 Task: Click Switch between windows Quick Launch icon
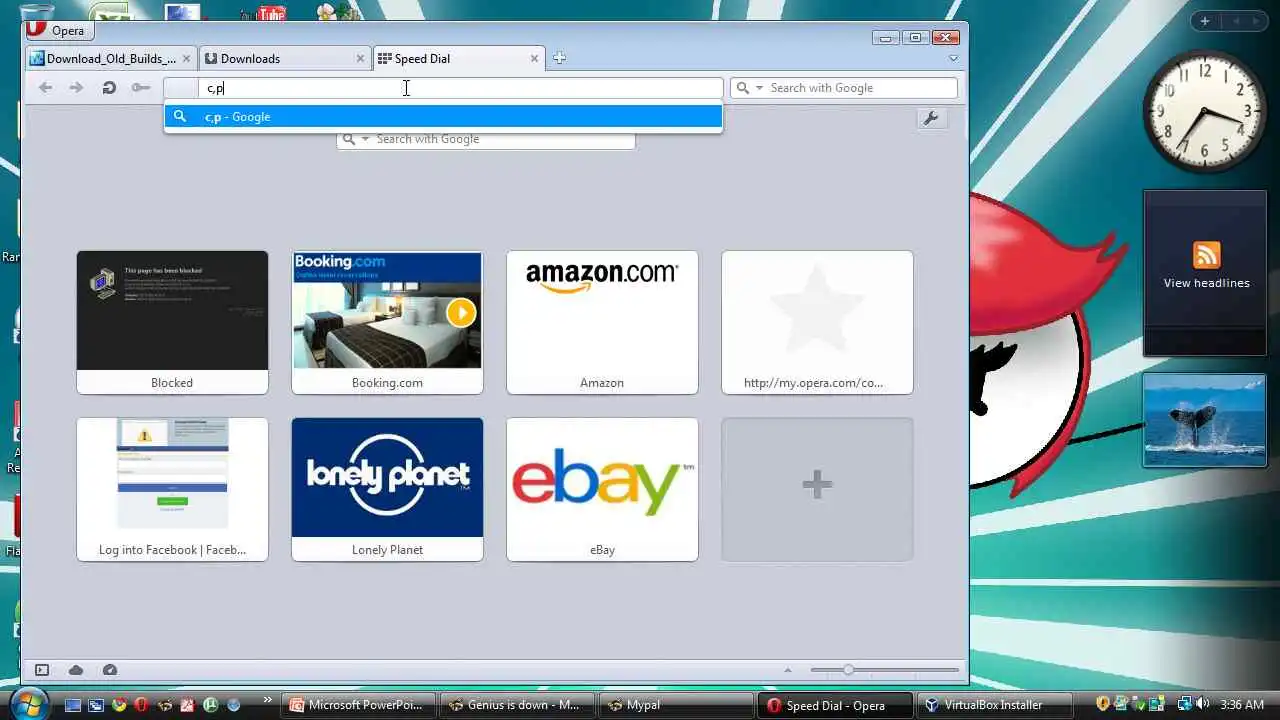(x=96, y=705)
